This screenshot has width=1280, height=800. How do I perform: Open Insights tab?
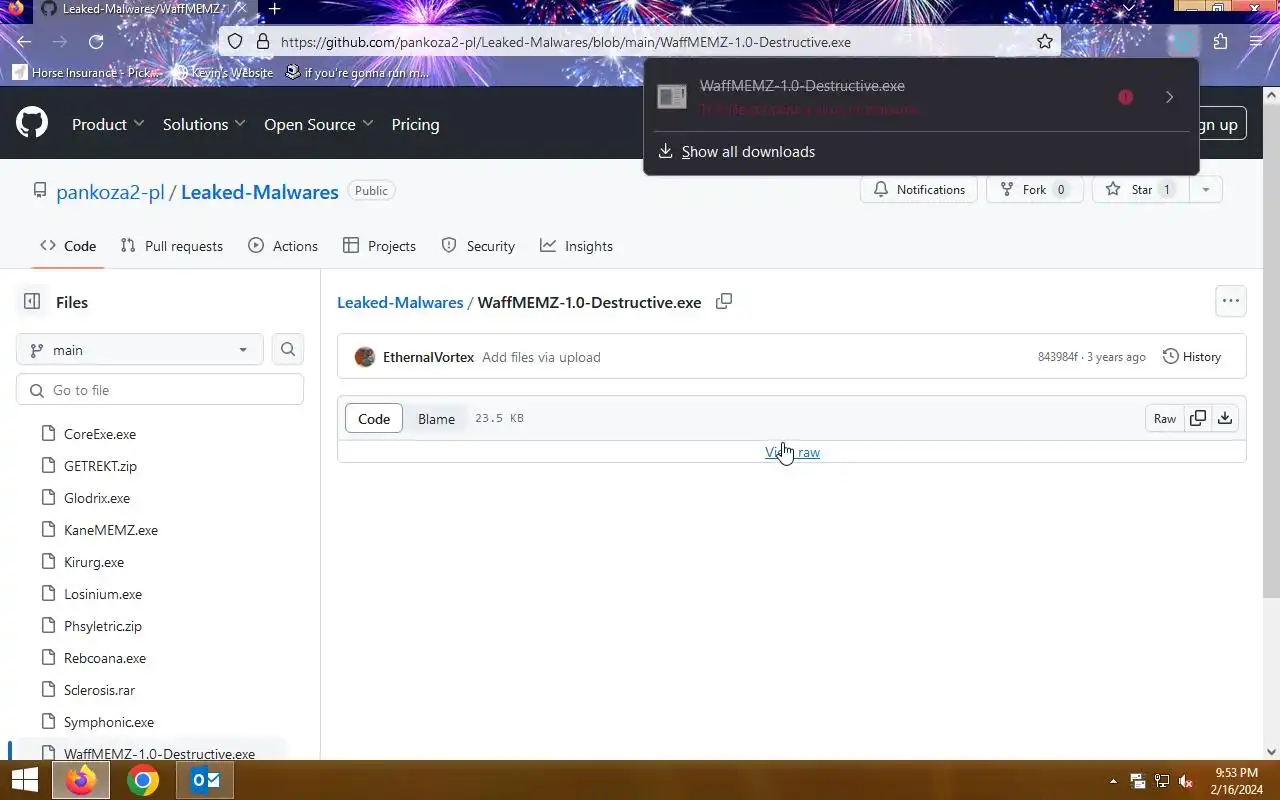(x=576, y=246)
